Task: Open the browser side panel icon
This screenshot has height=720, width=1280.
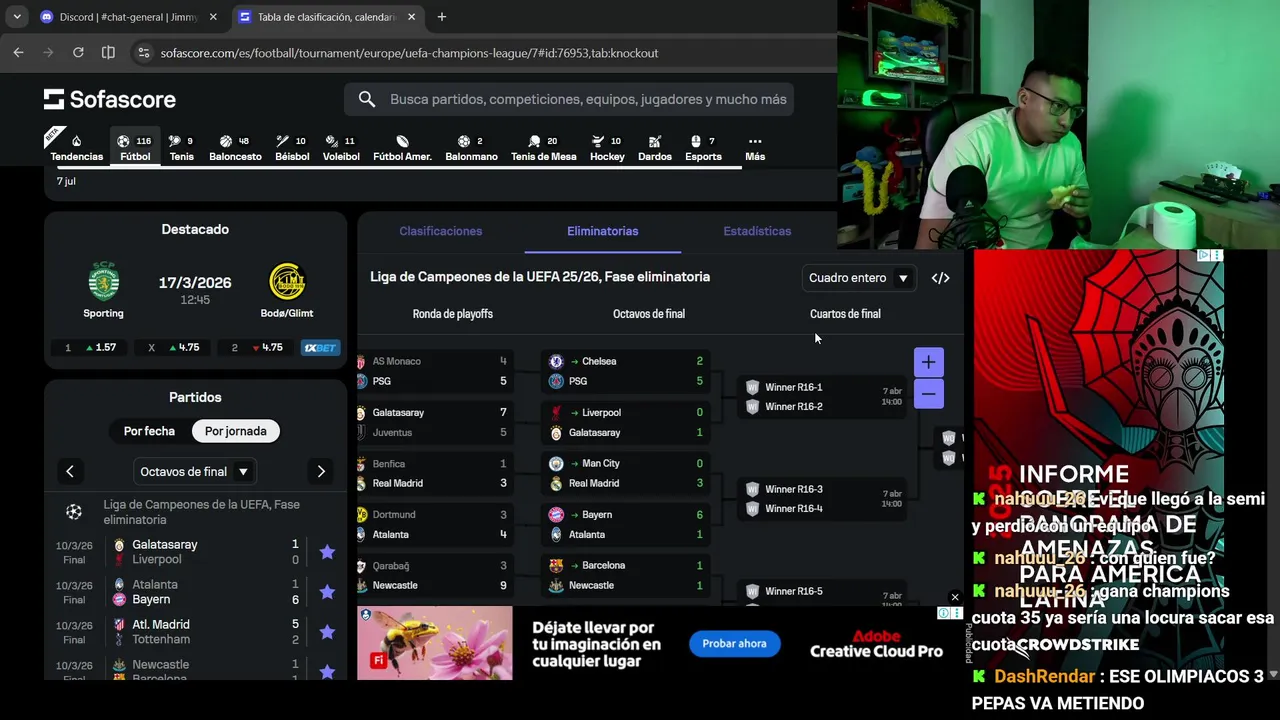Action: coord(108,53)
